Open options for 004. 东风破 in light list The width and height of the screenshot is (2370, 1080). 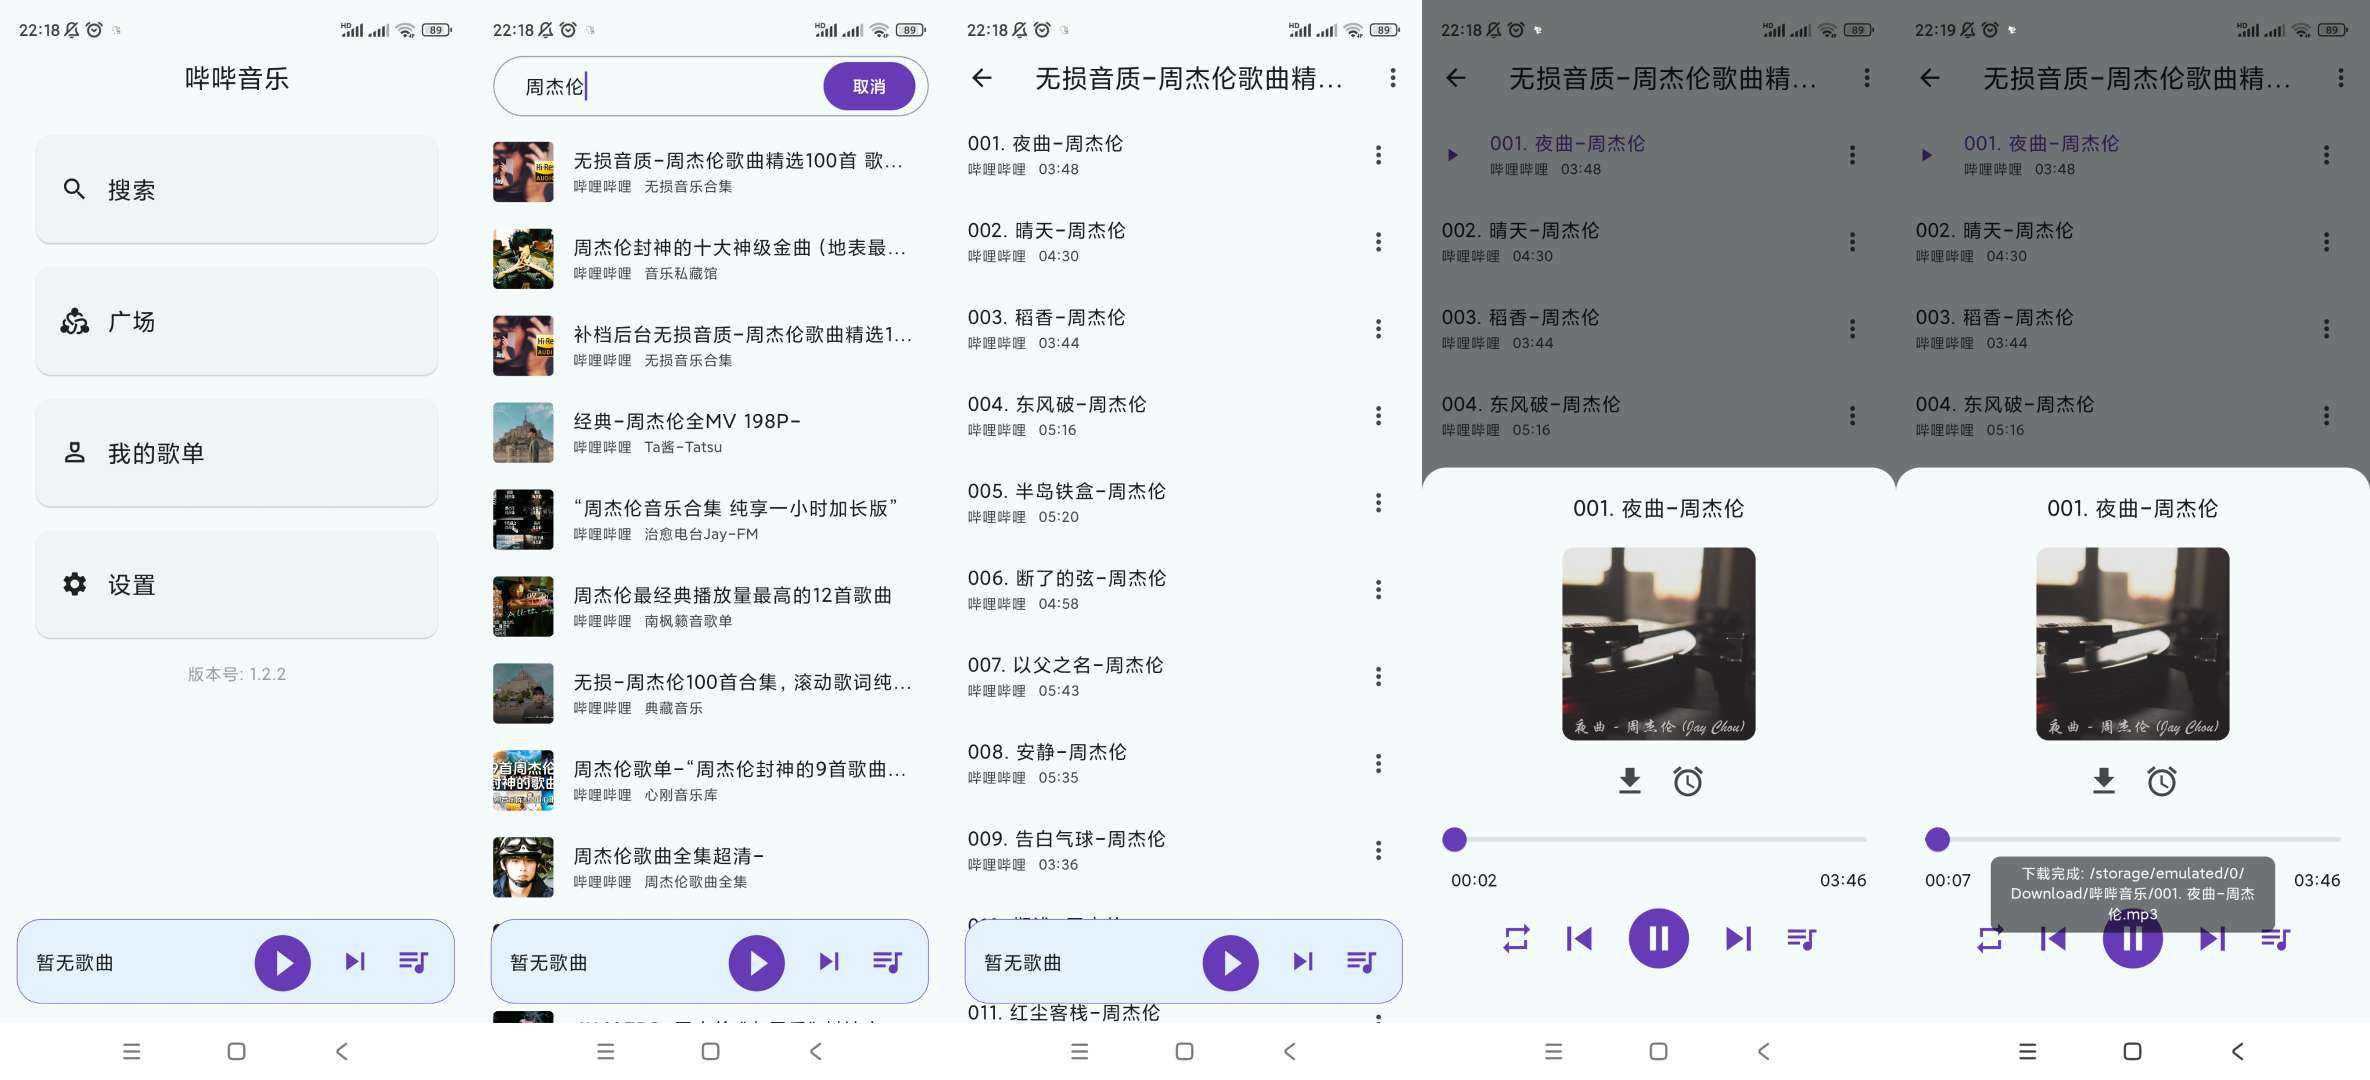coord(1378,416)
